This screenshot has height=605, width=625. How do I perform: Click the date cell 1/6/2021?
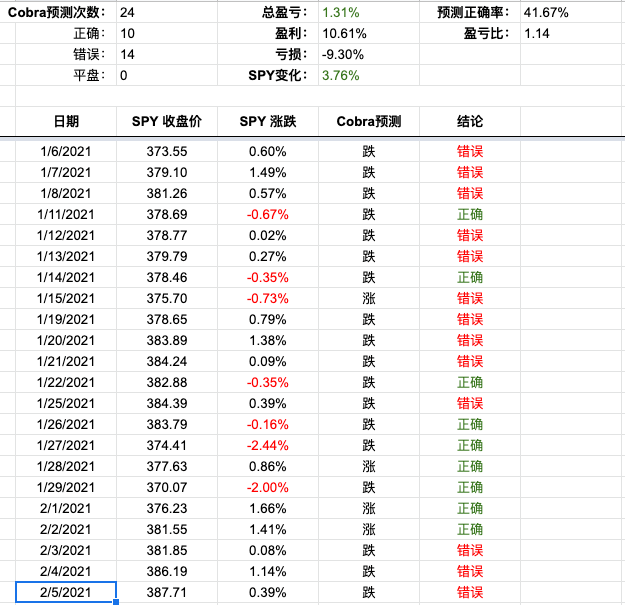pos(66,151)
